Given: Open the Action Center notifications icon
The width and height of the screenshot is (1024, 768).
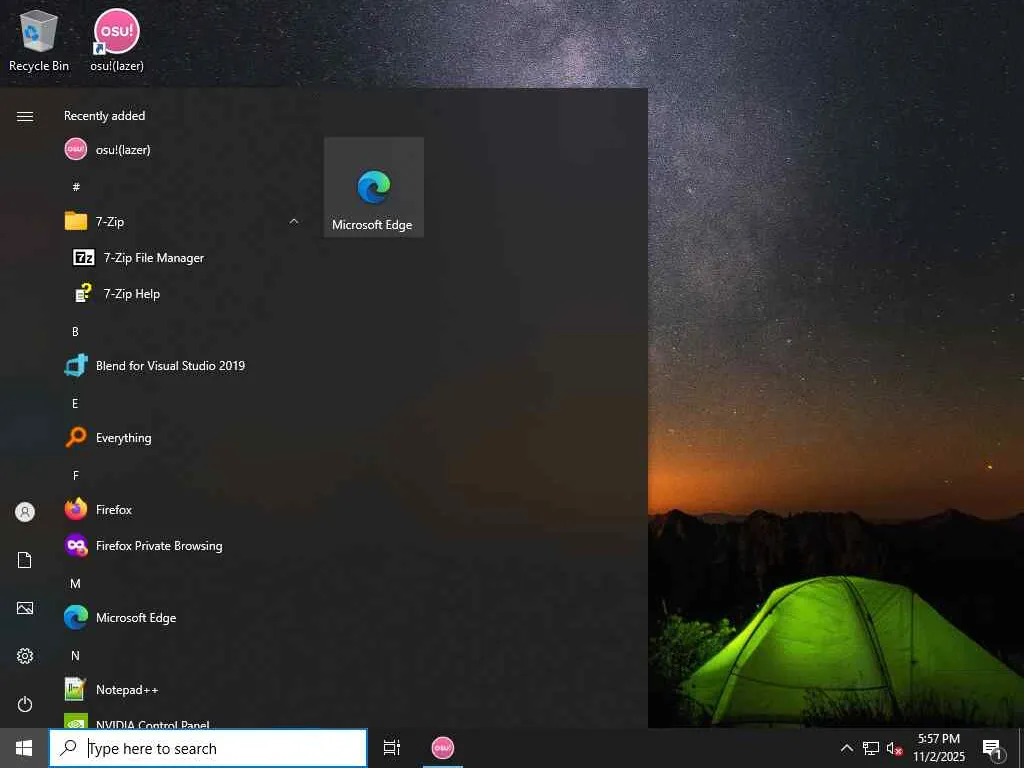Looking at the screenshot, I should click(993, 748).
